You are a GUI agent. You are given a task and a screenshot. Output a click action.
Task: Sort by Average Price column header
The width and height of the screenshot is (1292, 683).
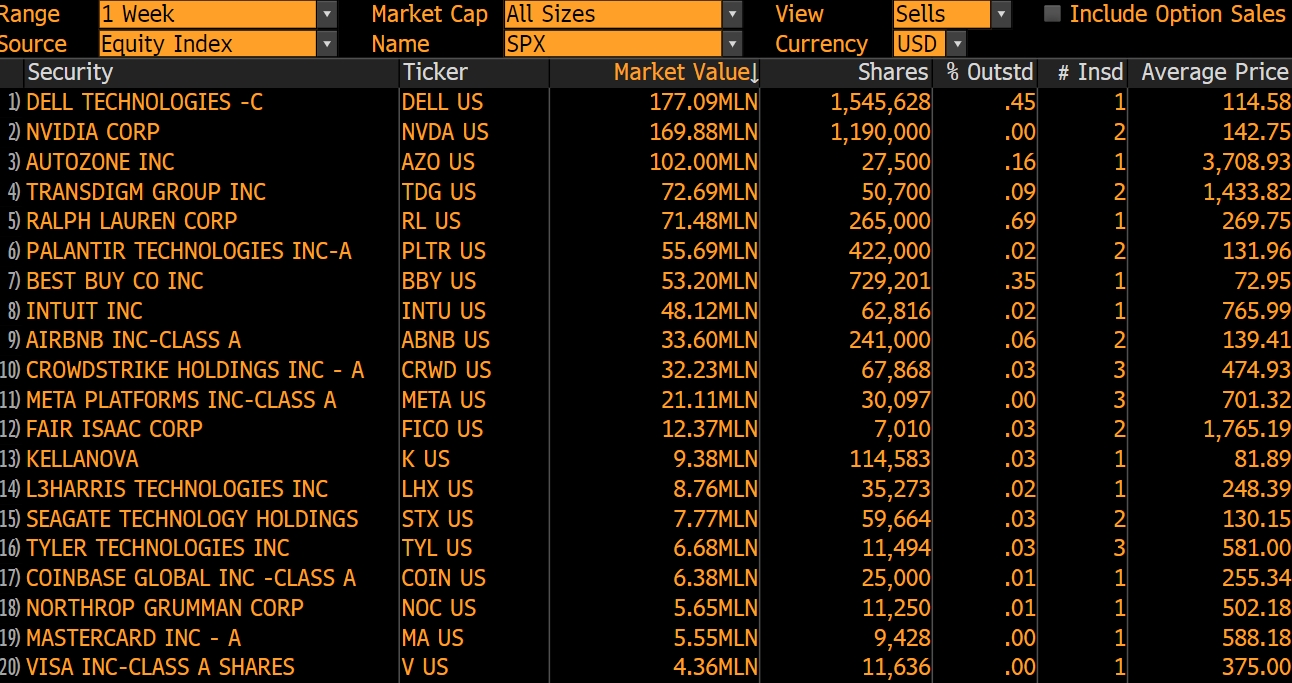tap(1215, 72)
